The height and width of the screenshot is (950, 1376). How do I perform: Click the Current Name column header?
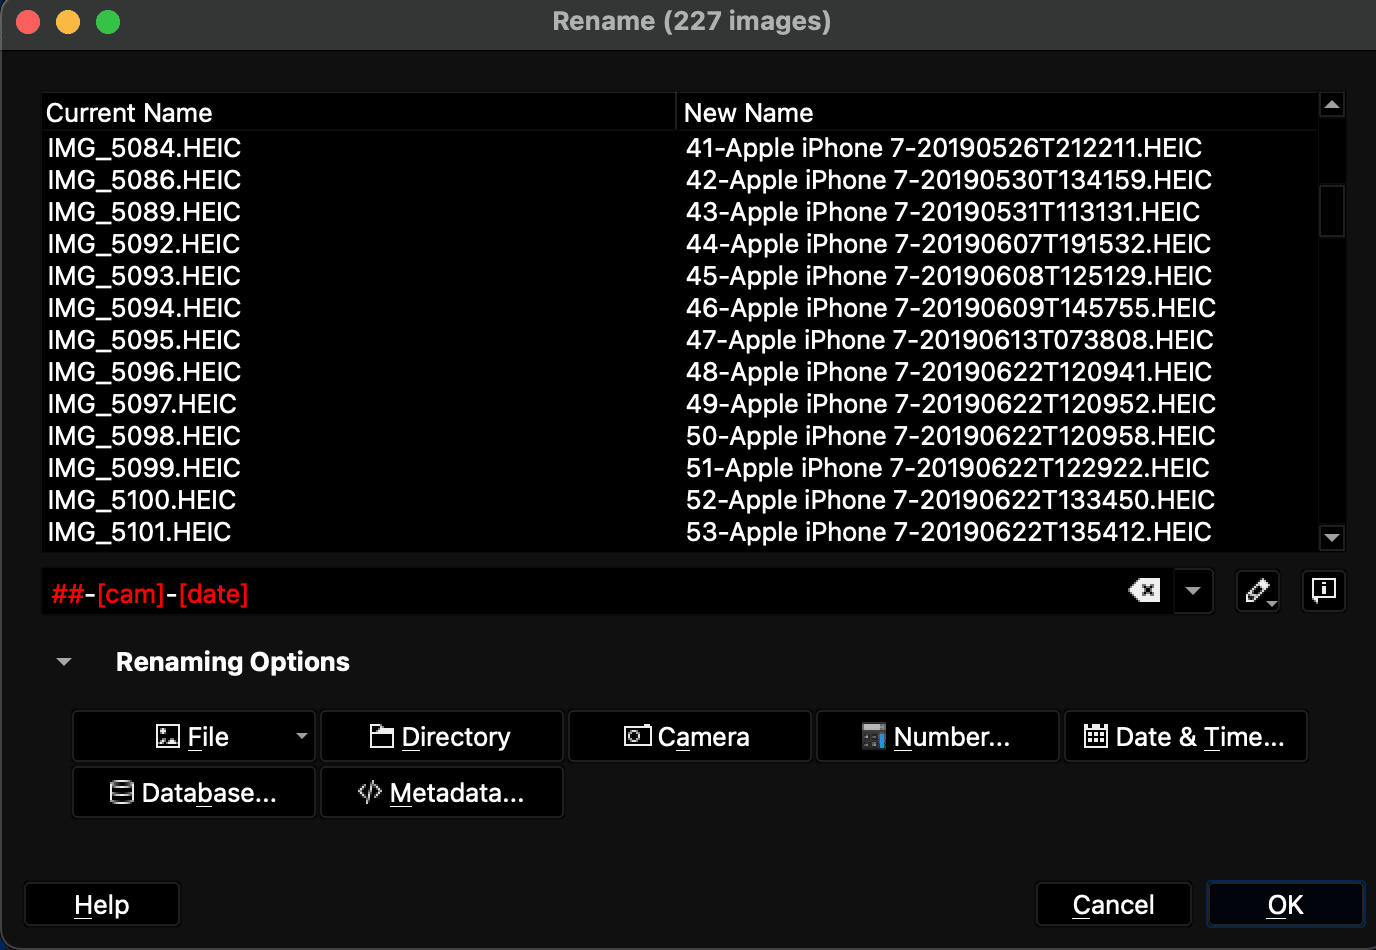point(129,112)
